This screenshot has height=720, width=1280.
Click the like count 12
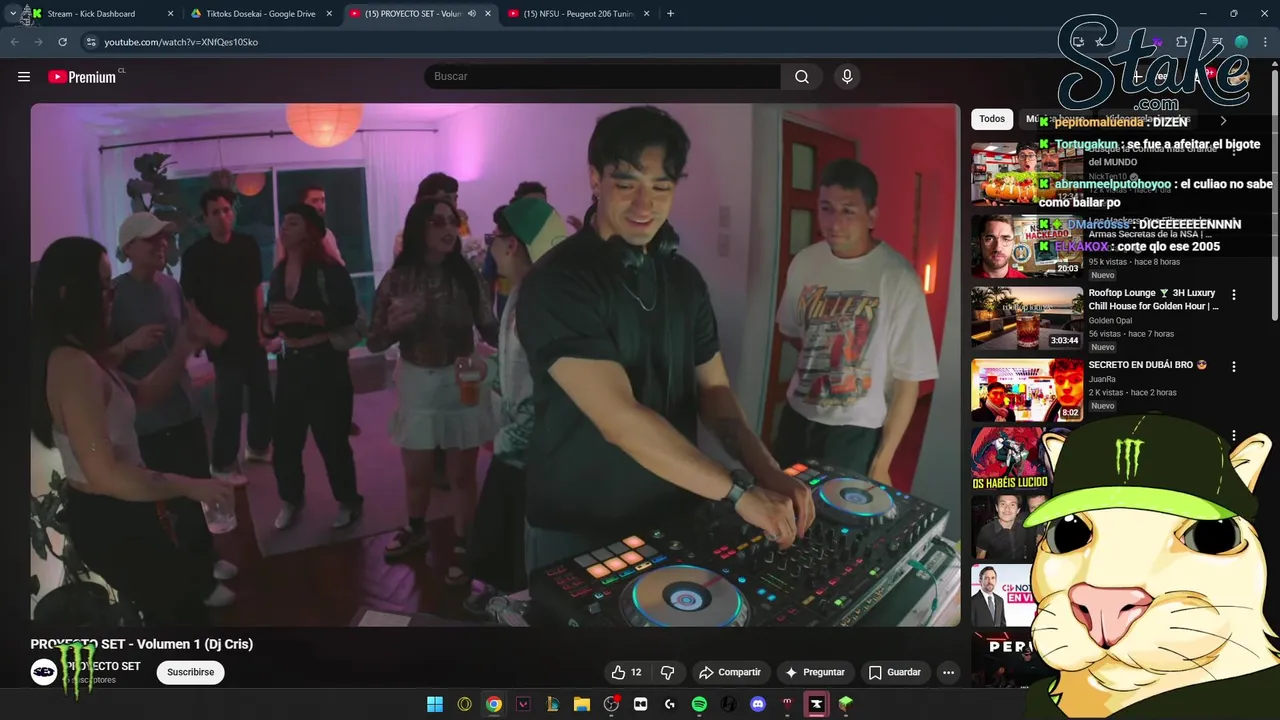coord(636,672)
